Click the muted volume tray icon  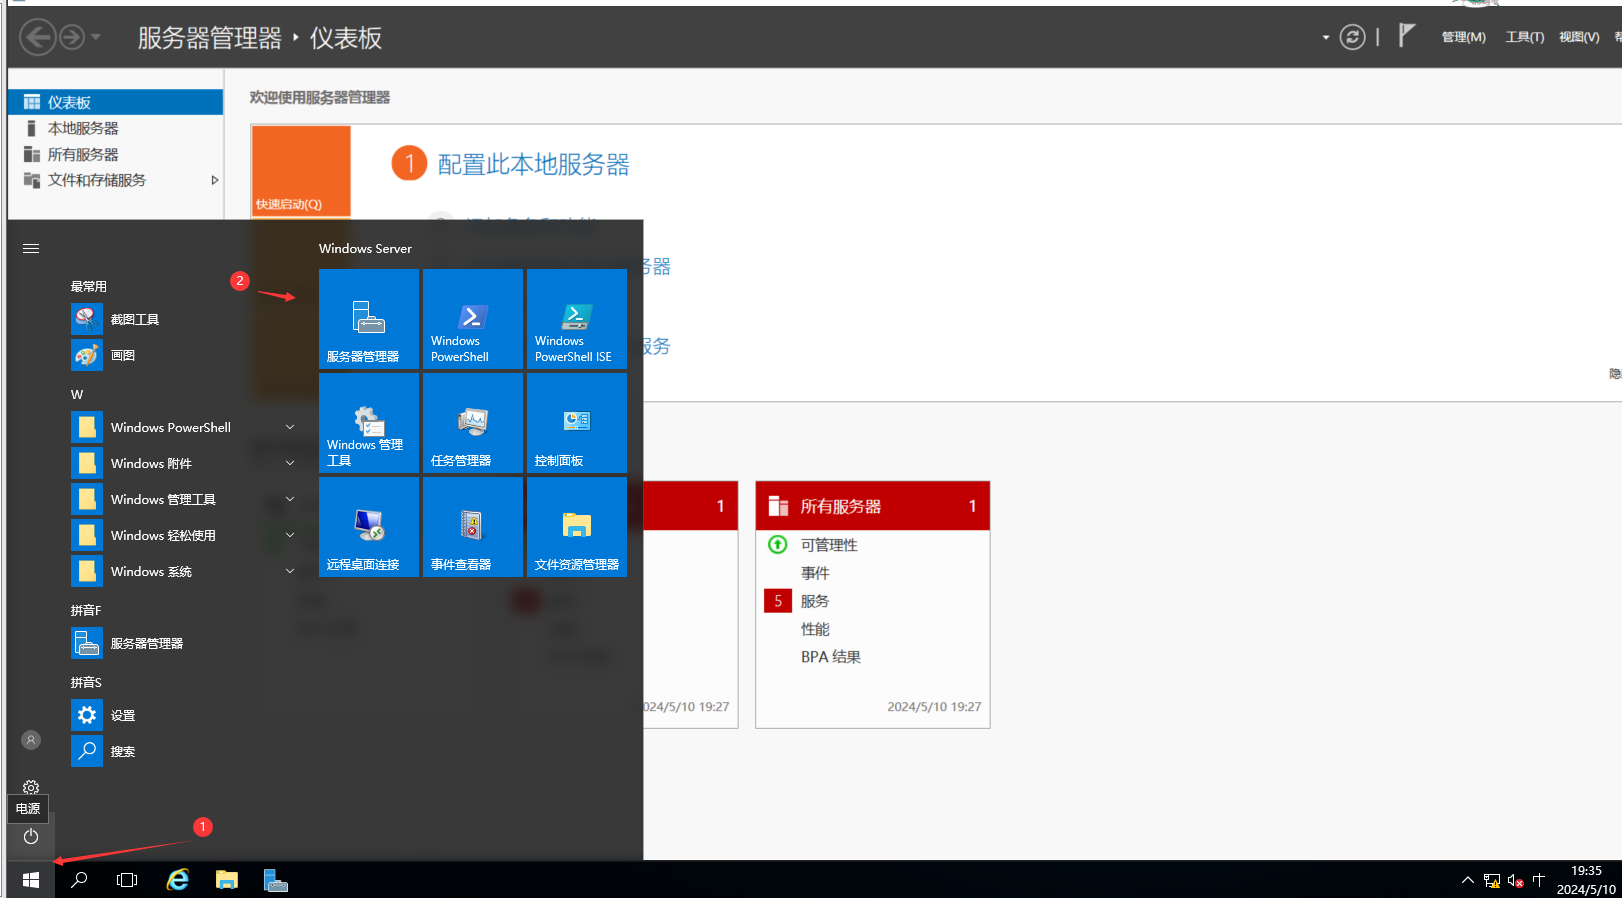[1516, 880]
